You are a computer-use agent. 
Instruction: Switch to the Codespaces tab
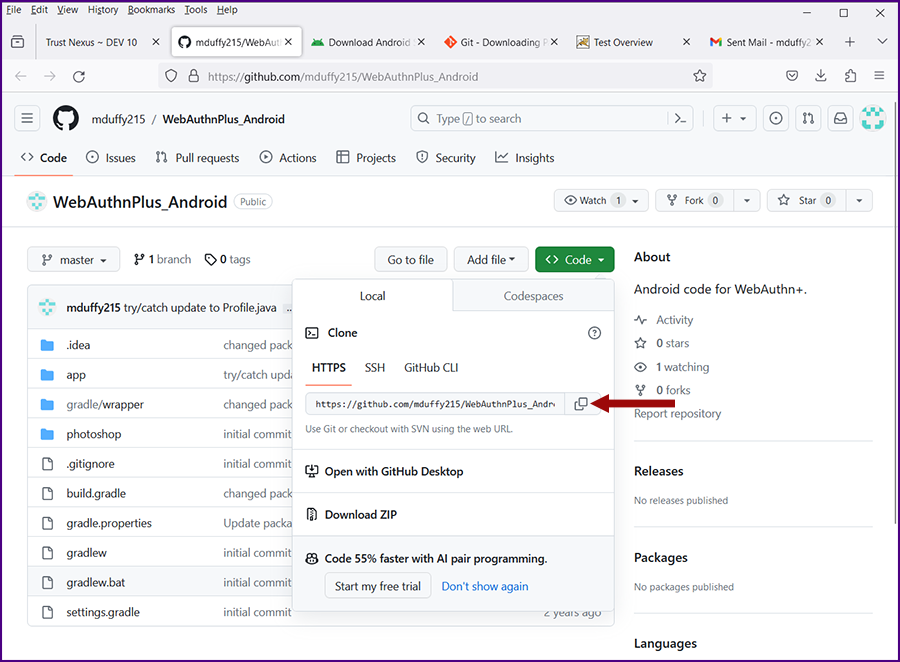533,296
